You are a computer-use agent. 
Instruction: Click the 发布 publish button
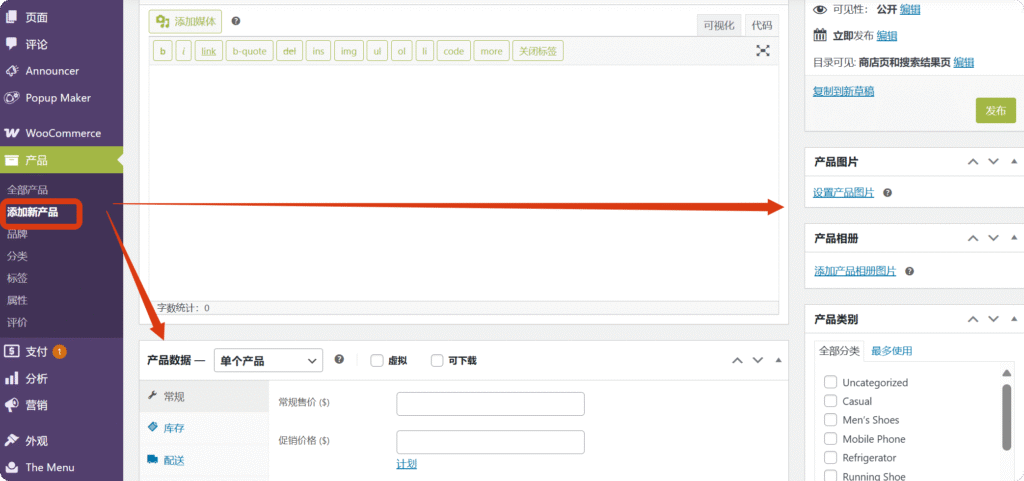point(995,111)
